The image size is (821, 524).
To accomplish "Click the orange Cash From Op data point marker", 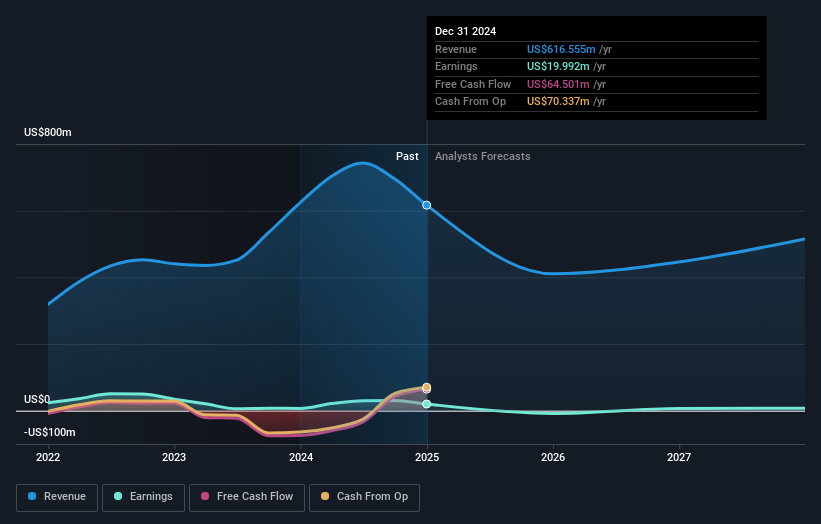I will (427, 387).
